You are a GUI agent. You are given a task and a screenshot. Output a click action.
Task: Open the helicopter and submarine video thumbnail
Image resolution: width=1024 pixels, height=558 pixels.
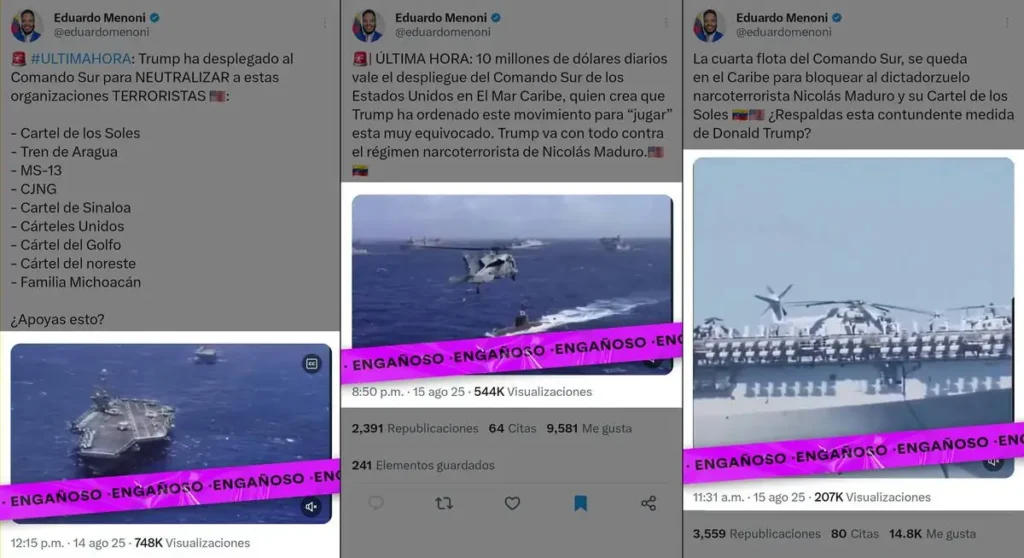(x=512, y=284)
